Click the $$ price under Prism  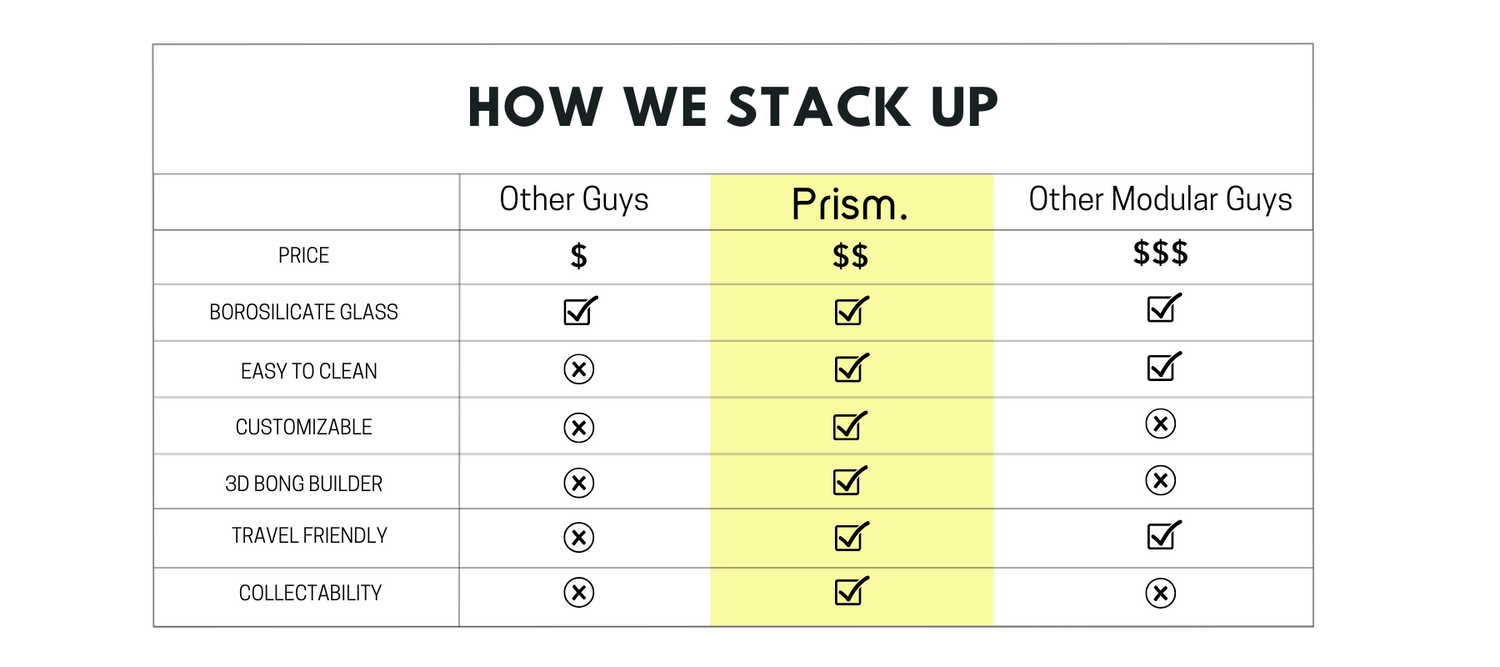(x=850, y=257)
